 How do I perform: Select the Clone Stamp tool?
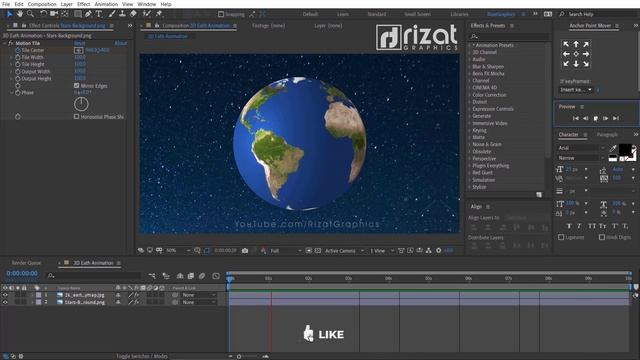click(x=122, y=14)
